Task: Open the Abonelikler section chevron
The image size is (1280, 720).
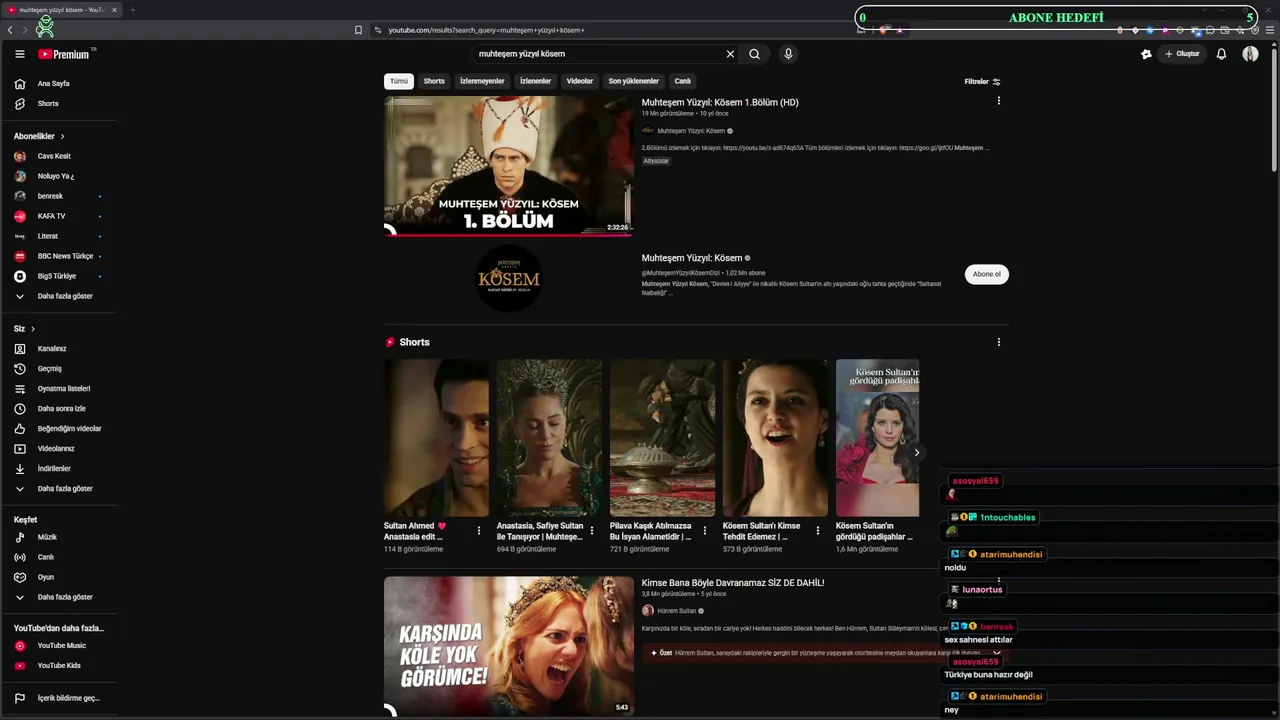Action: [62, 136]
